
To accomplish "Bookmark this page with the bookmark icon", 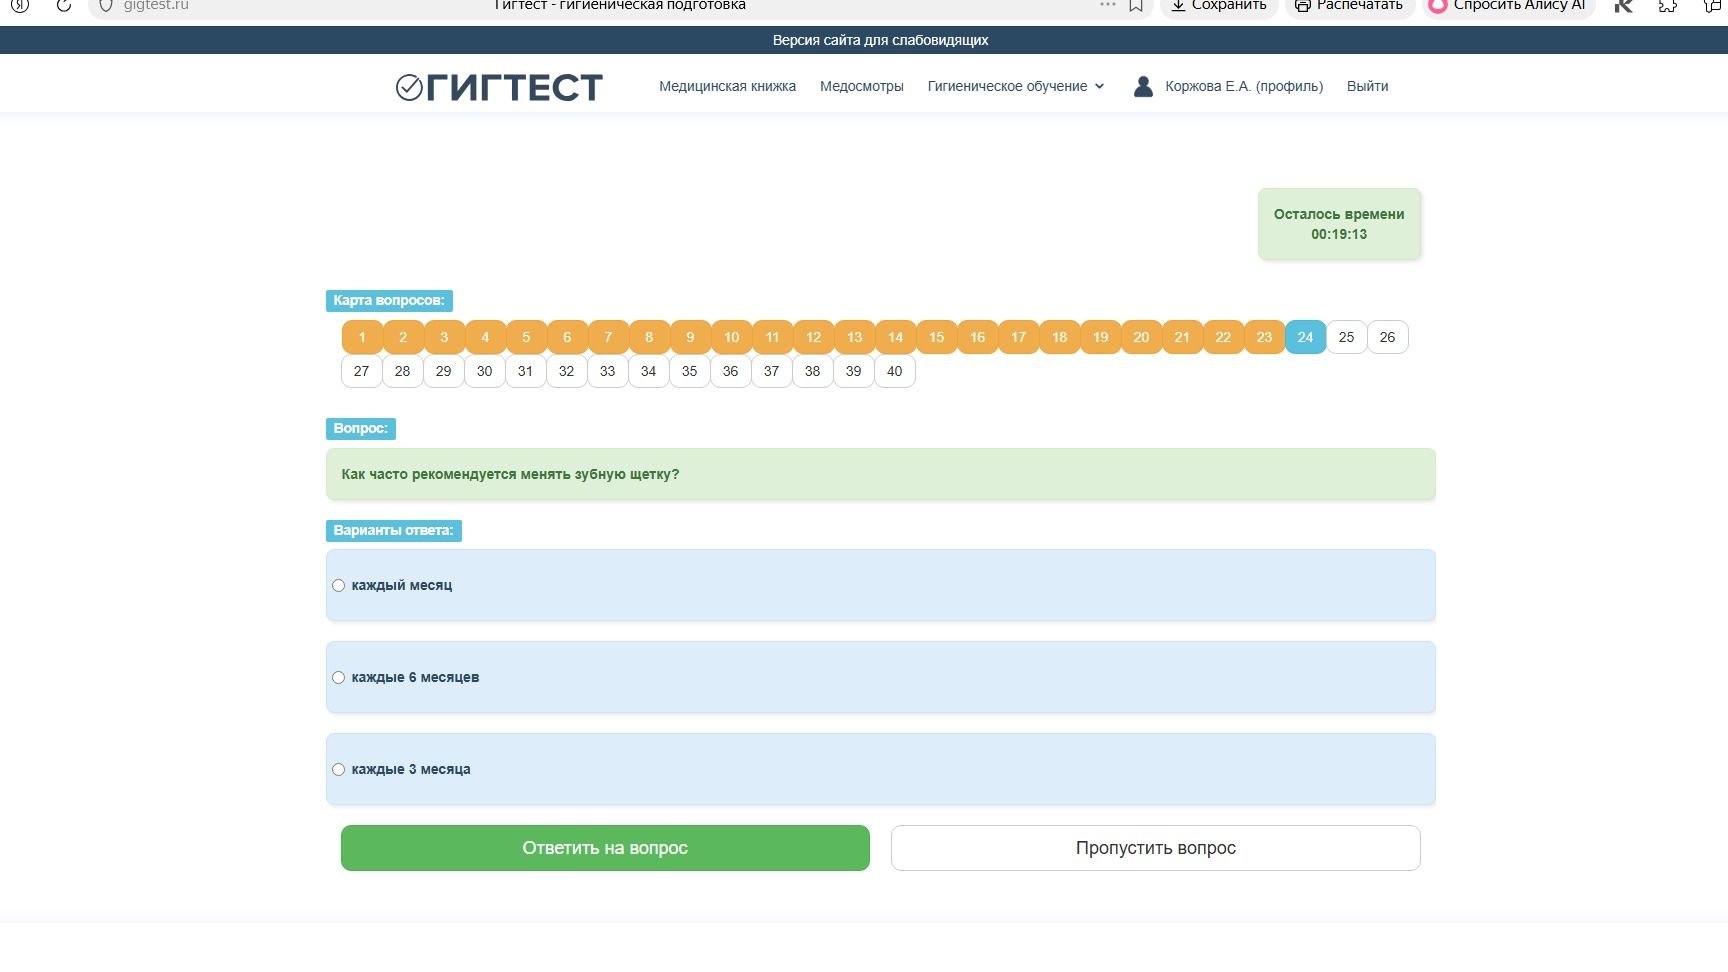I will coord(1136,5).
